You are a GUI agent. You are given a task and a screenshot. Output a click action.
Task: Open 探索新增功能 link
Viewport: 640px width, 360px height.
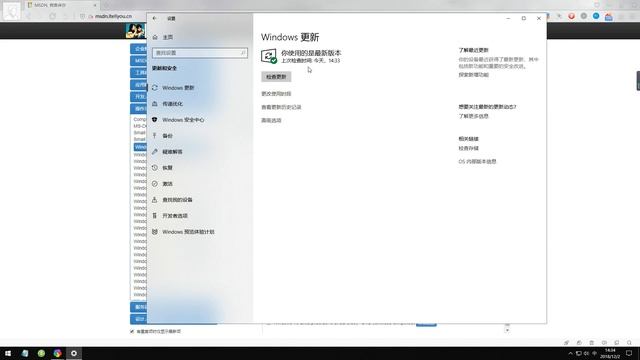(473, 75)
